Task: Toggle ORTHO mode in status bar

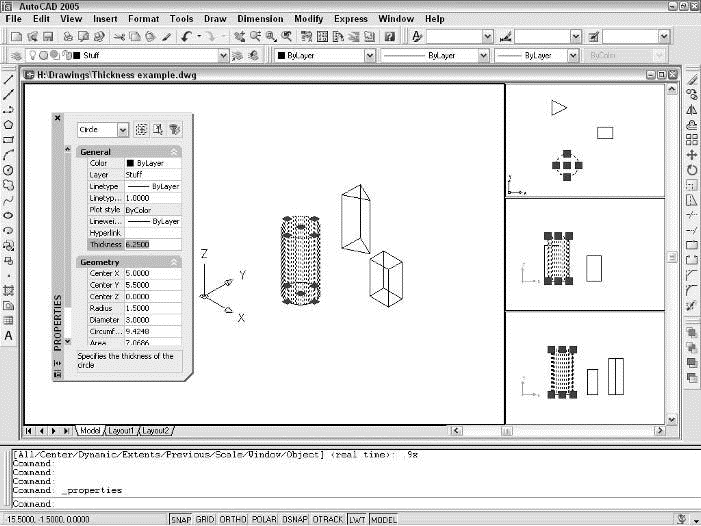Action: click(233, 519)
